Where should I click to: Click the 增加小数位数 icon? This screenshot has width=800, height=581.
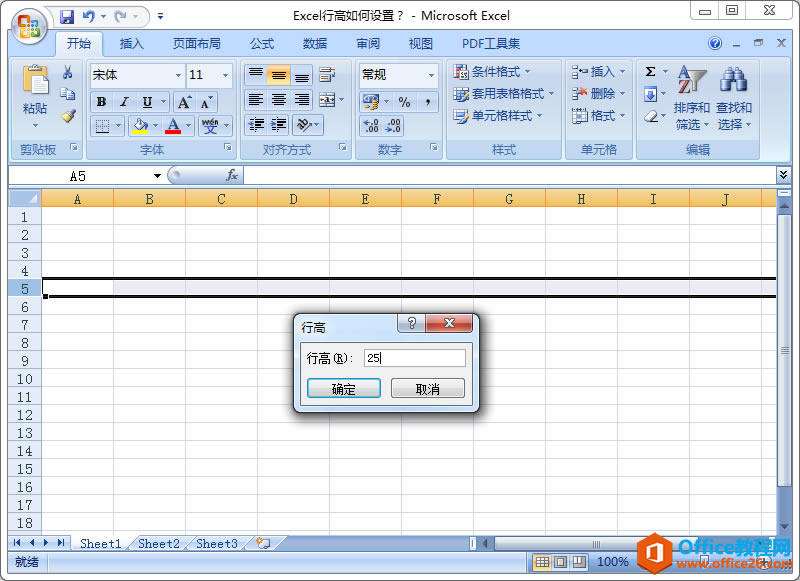[372, 127]
